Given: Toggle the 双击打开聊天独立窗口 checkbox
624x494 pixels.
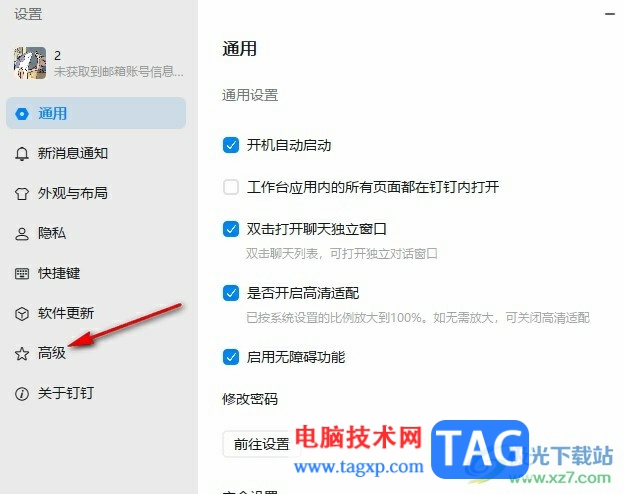Looking at the screenshot, I should point(231,229).
